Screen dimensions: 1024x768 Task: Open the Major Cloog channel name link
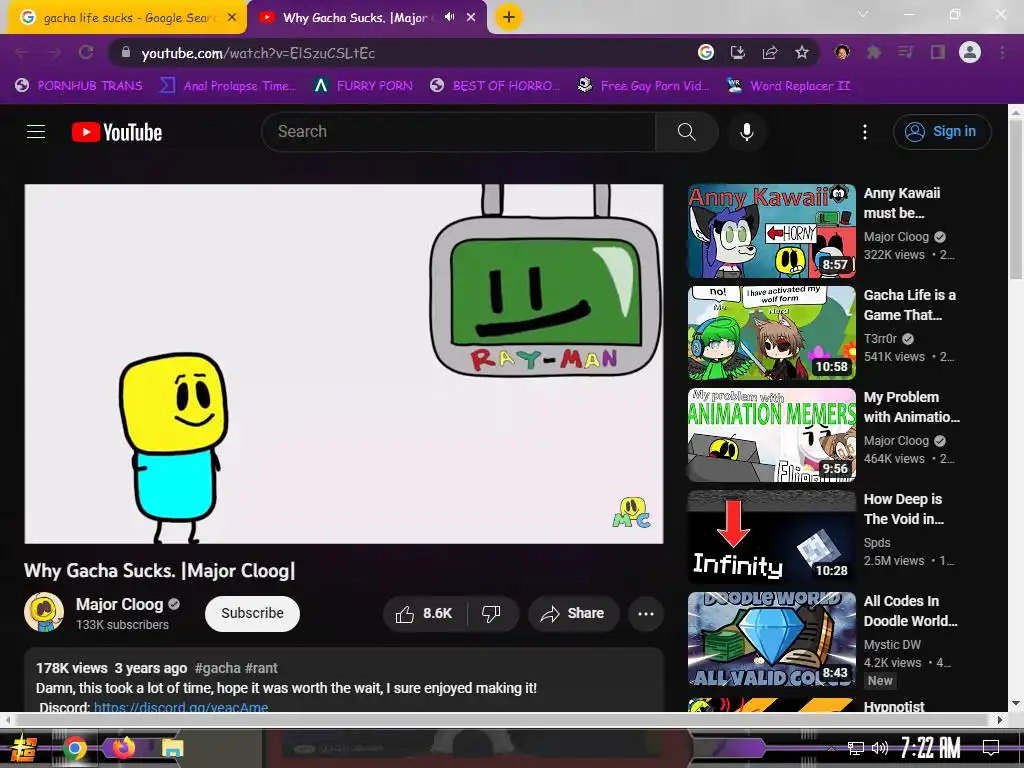(120, 604)
